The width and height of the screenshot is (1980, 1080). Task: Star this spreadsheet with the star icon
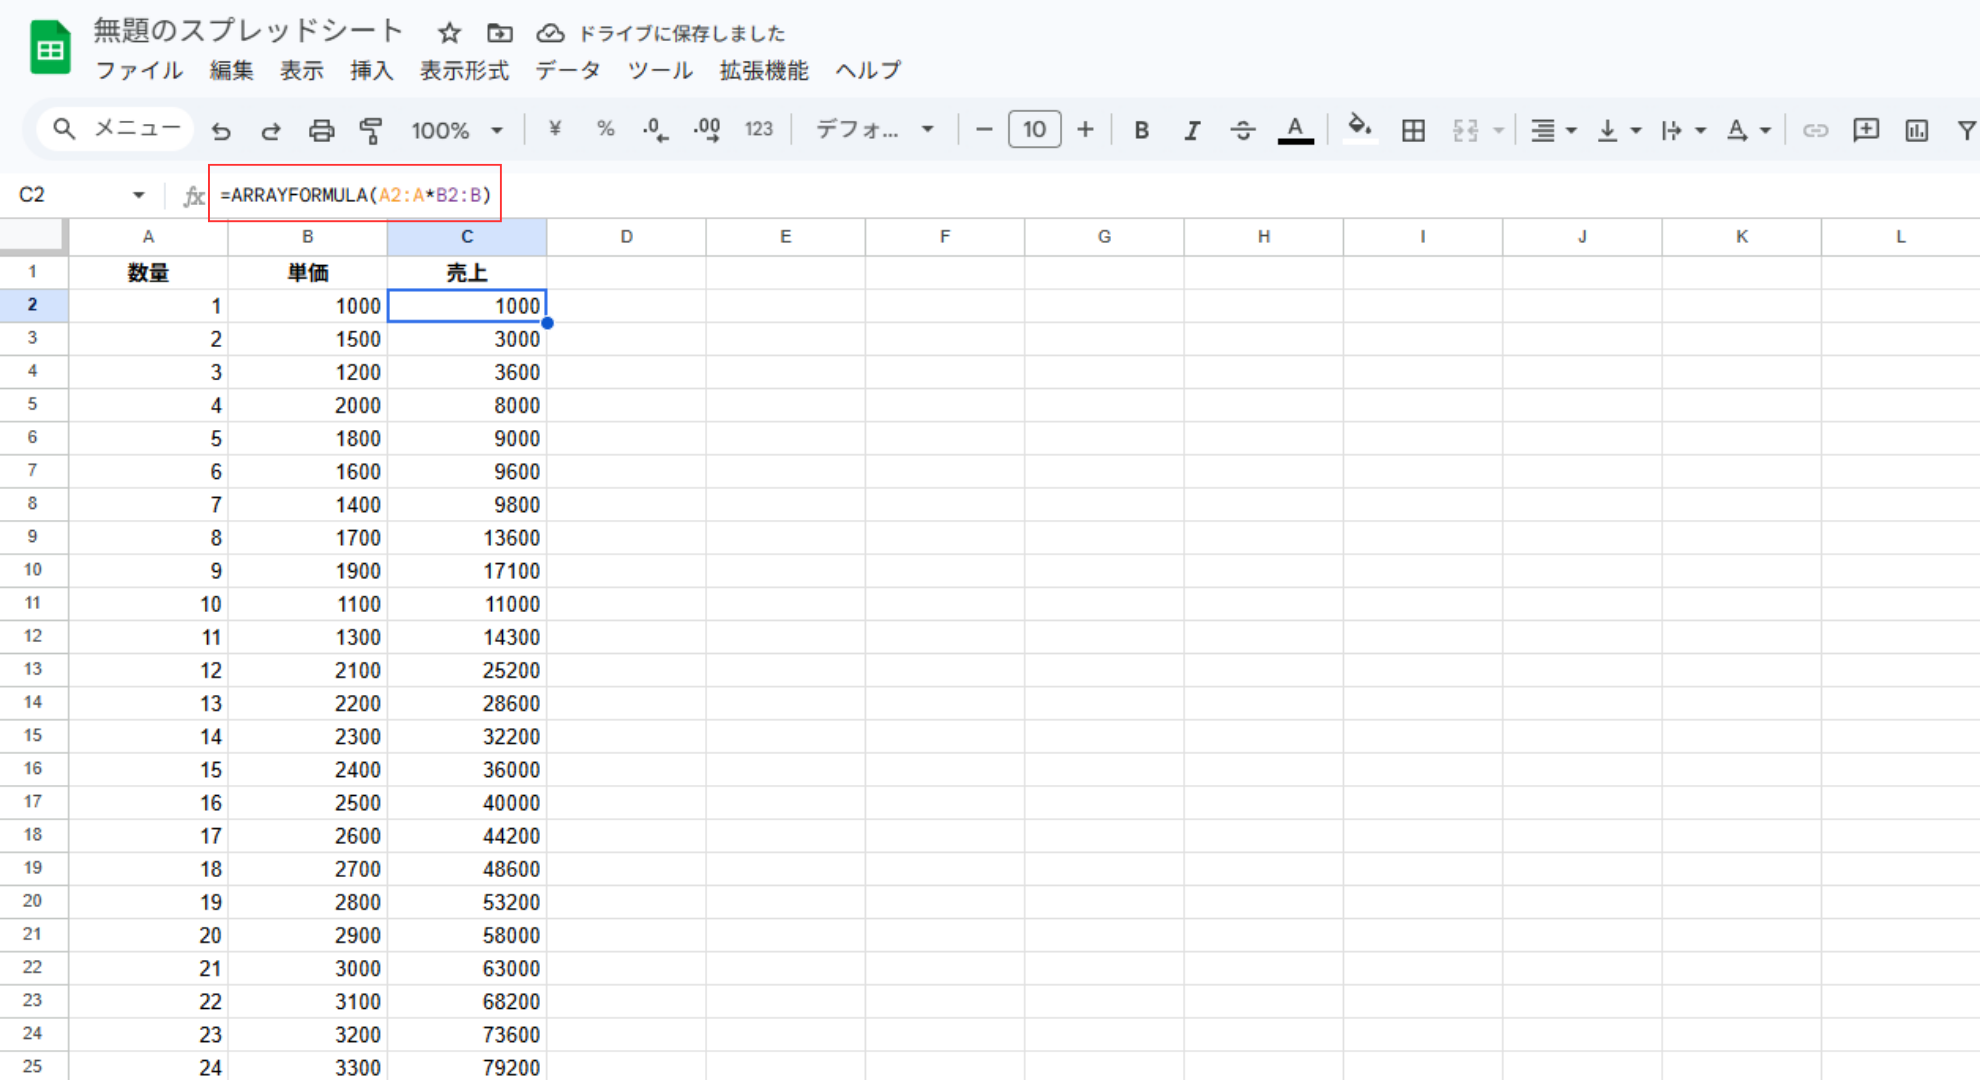(449, 33)
